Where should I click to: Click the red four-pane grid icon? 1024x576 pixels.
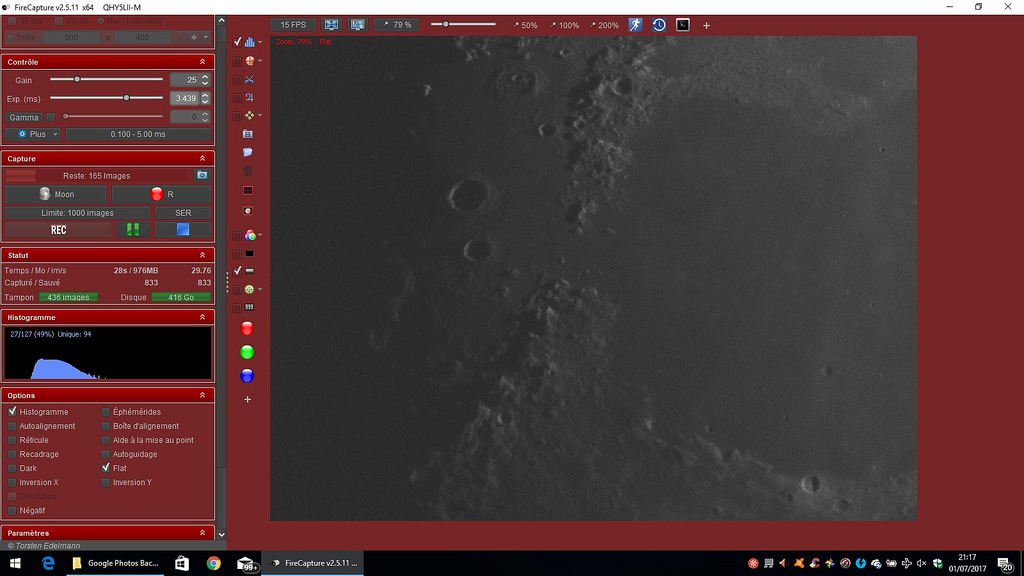(248, 191)
